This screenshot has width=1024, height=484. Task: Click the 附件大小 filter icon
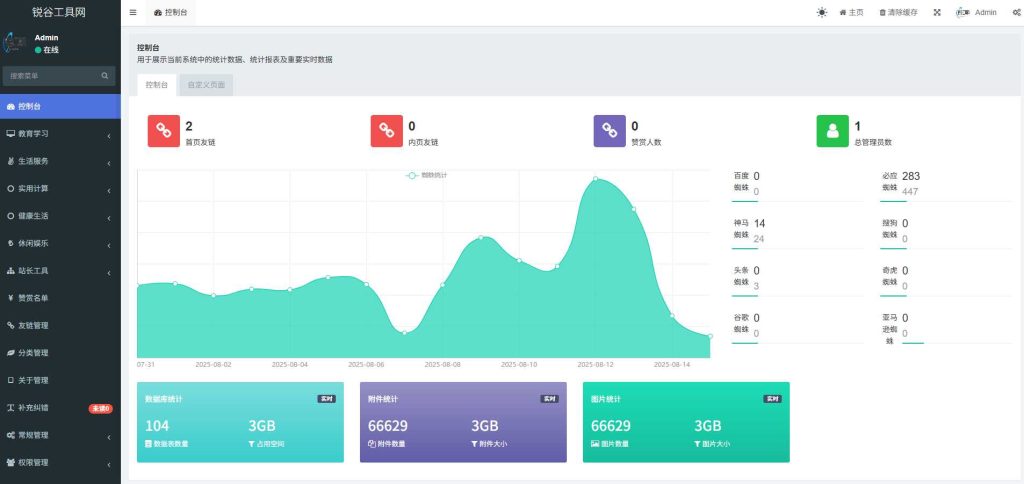tap(475, 444)
